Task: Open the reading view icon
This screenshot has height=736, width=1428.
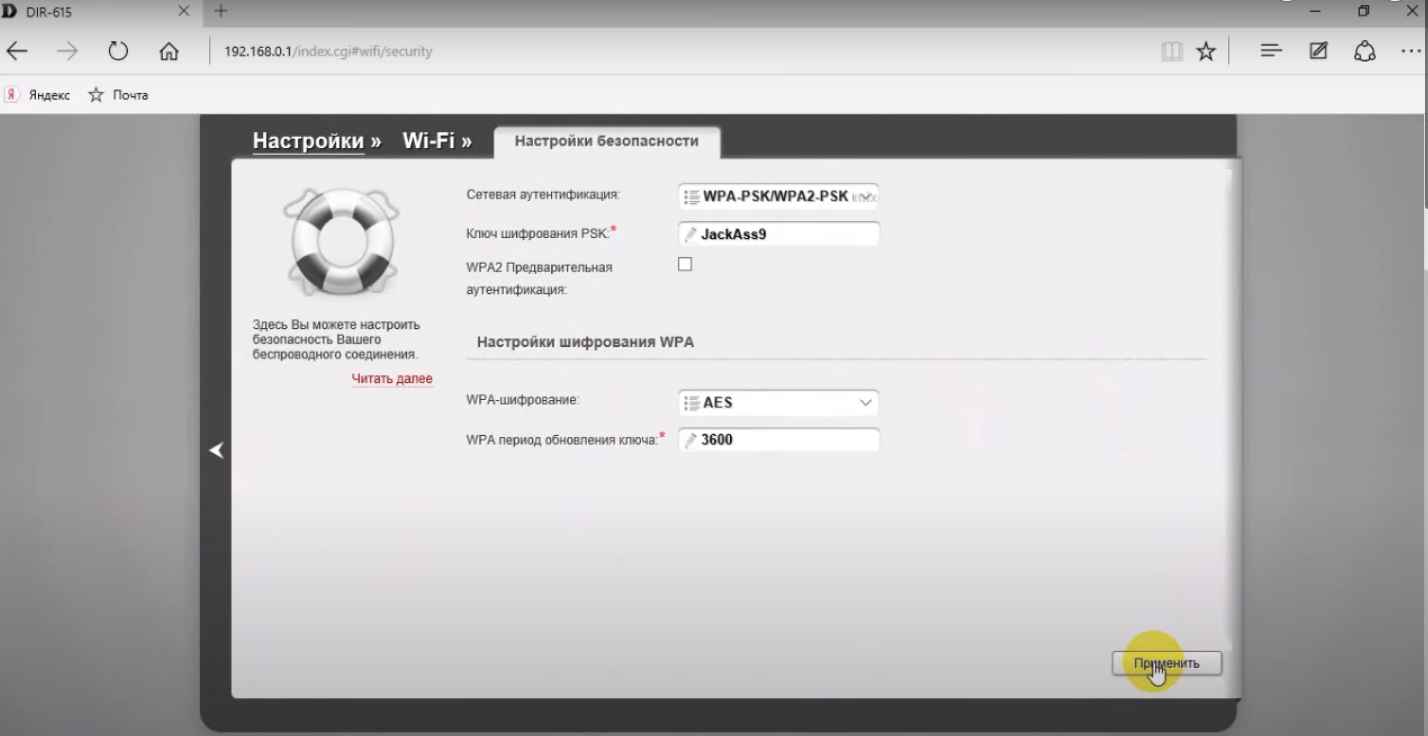Action: (1171, 52)
